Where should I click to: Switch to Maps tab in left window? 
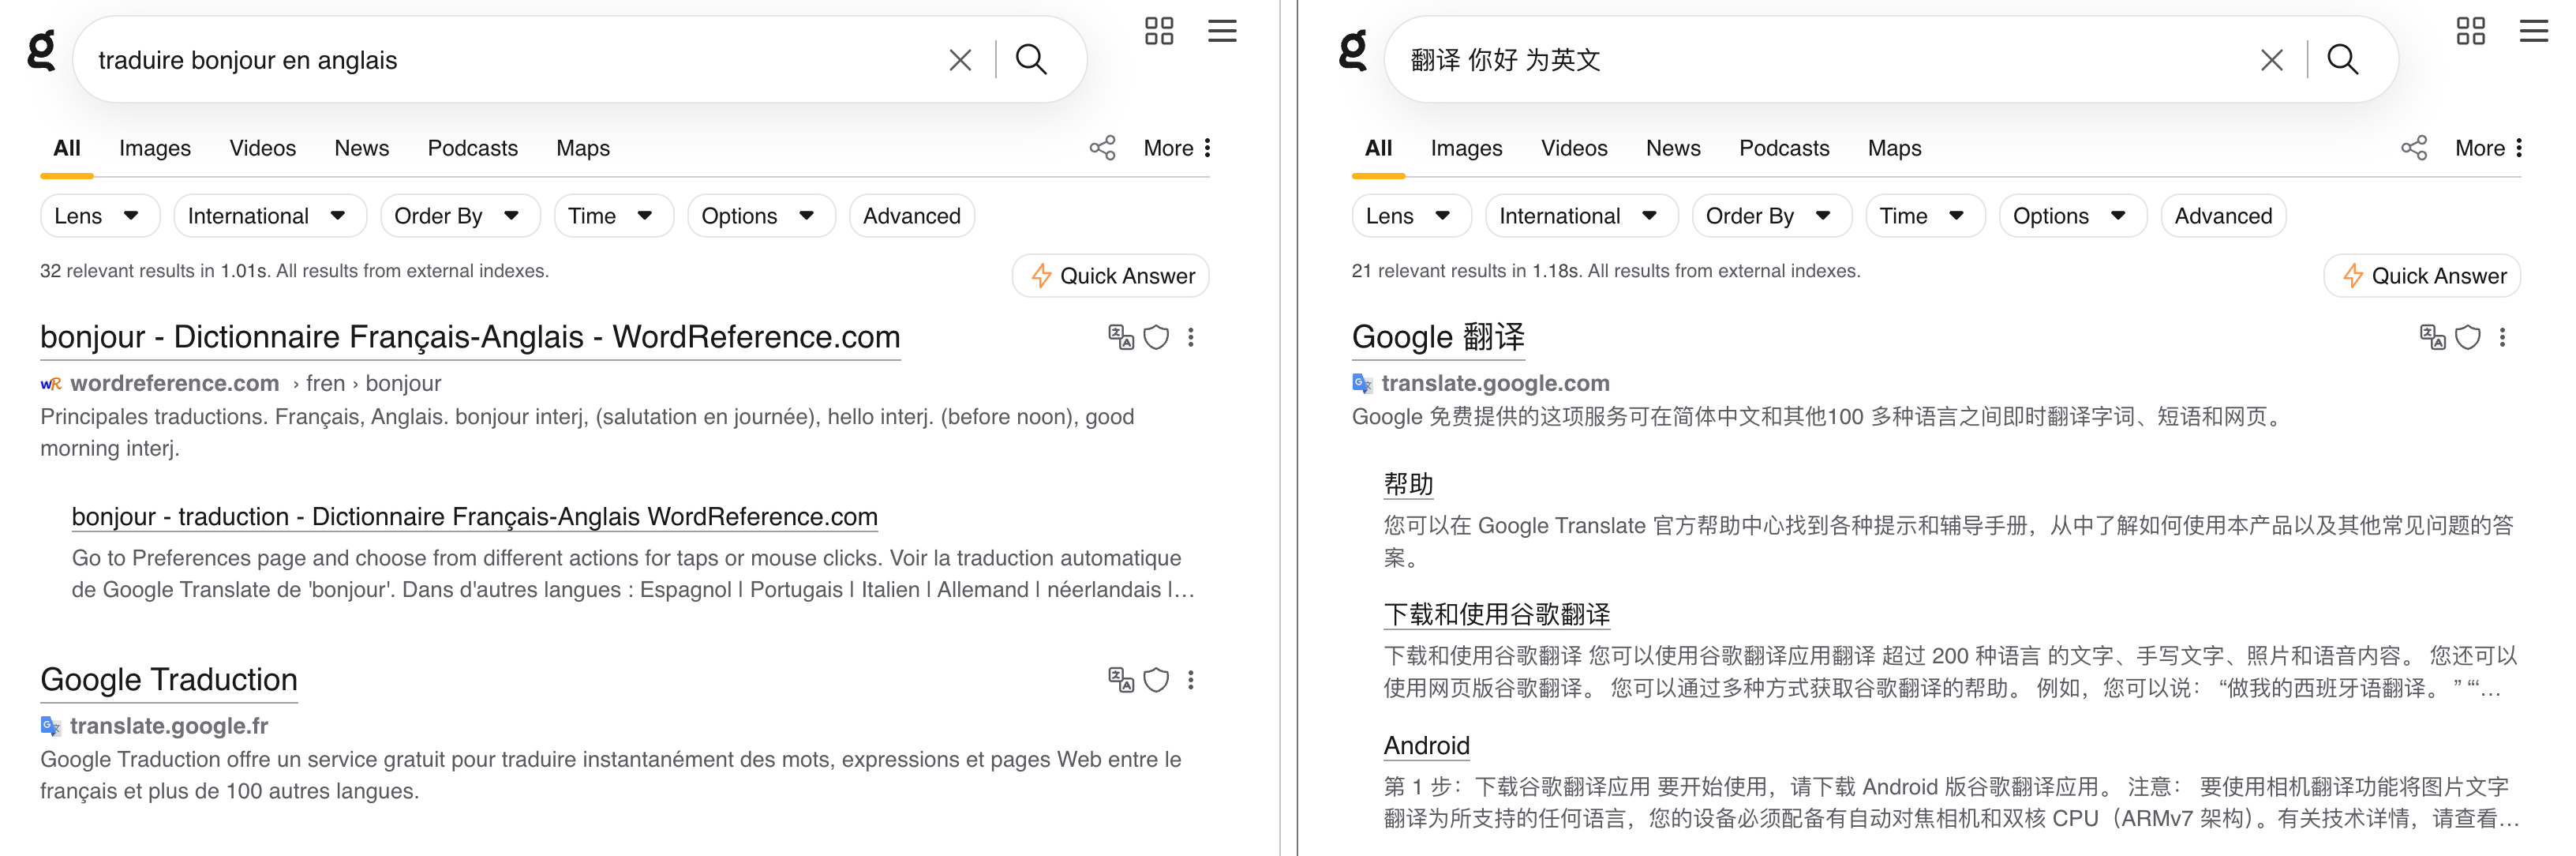pos(583,148)
